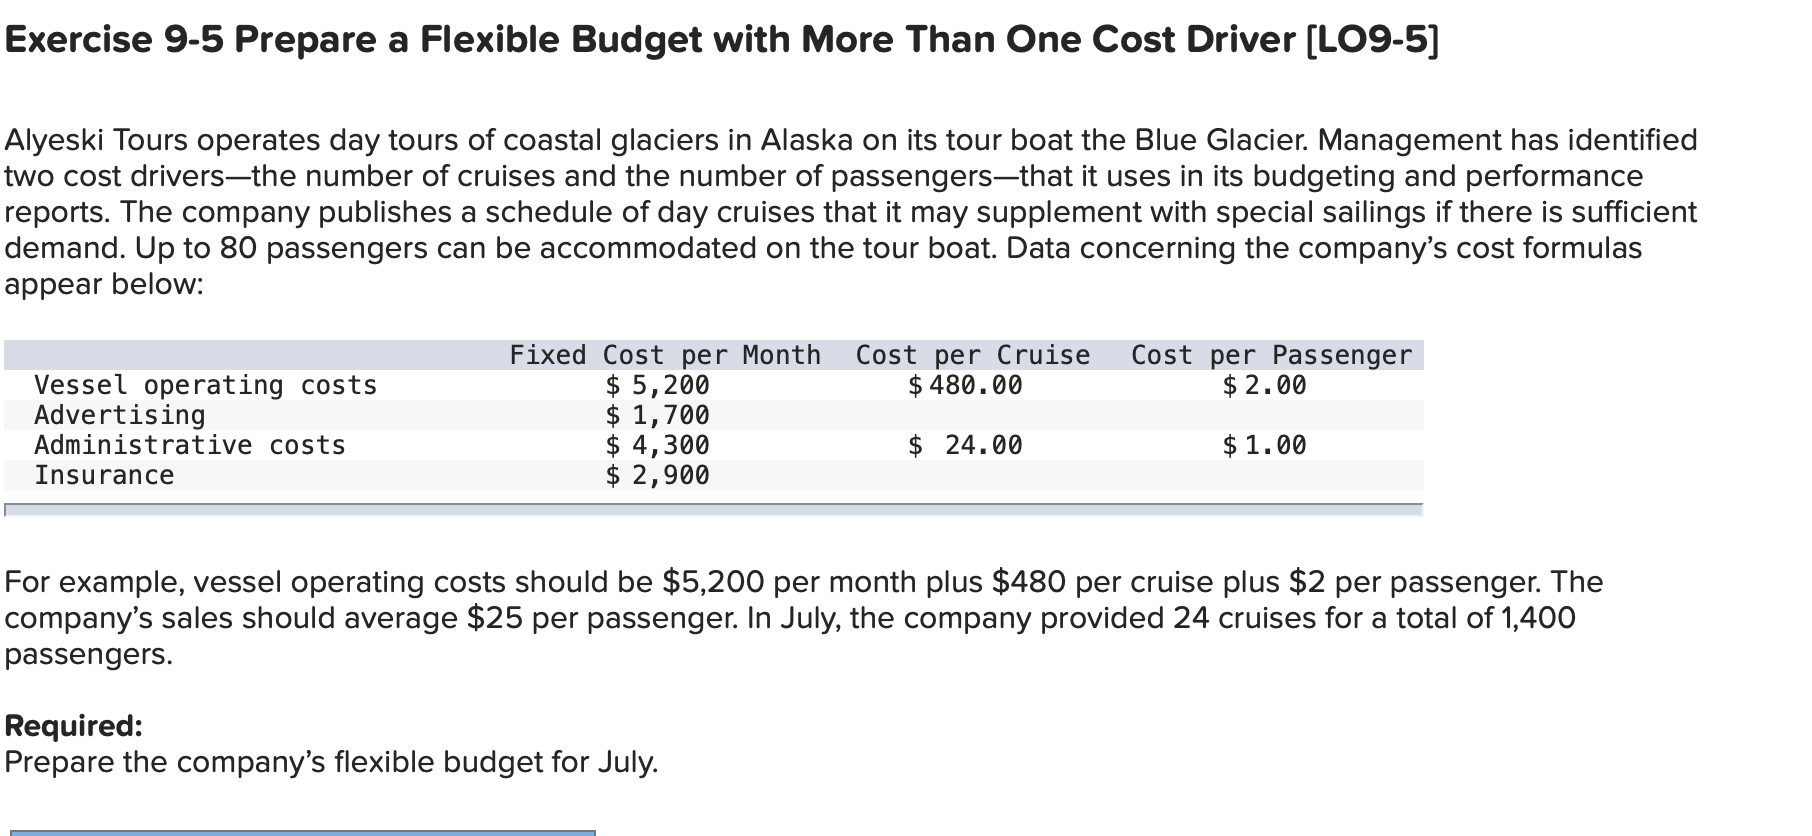1812x836 pixels.
Task: Click the $1.00 cost per passenger cell
Action: point(1264,445)
